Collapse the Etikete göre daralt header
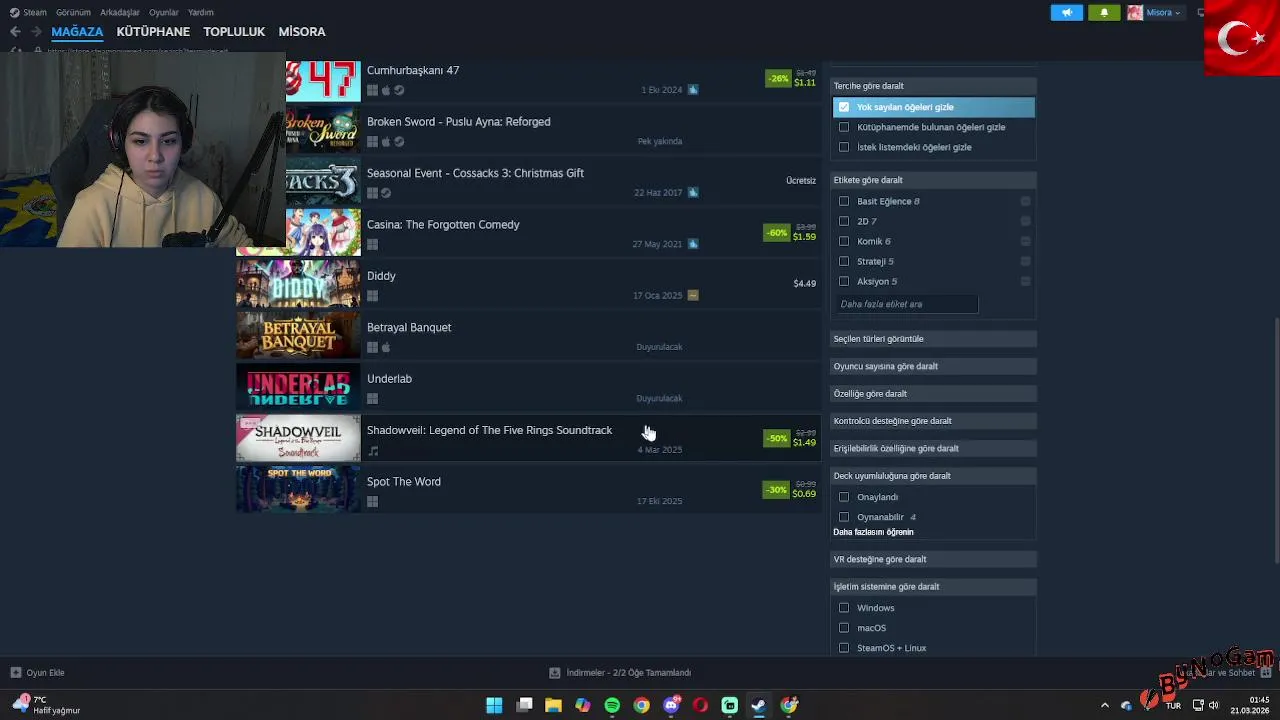1280x720 pixels. pos(933,180)
